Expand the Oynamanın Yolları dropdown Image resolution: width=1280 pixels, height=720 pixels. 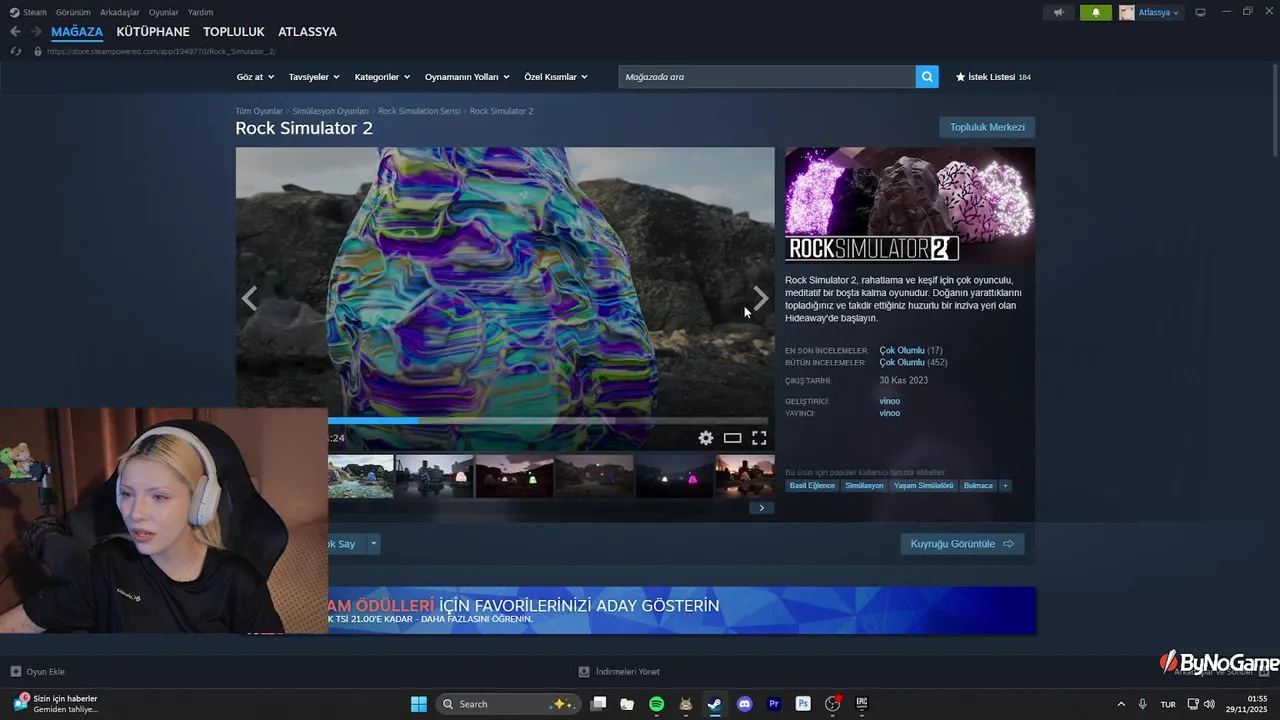(x=467, y=77)
